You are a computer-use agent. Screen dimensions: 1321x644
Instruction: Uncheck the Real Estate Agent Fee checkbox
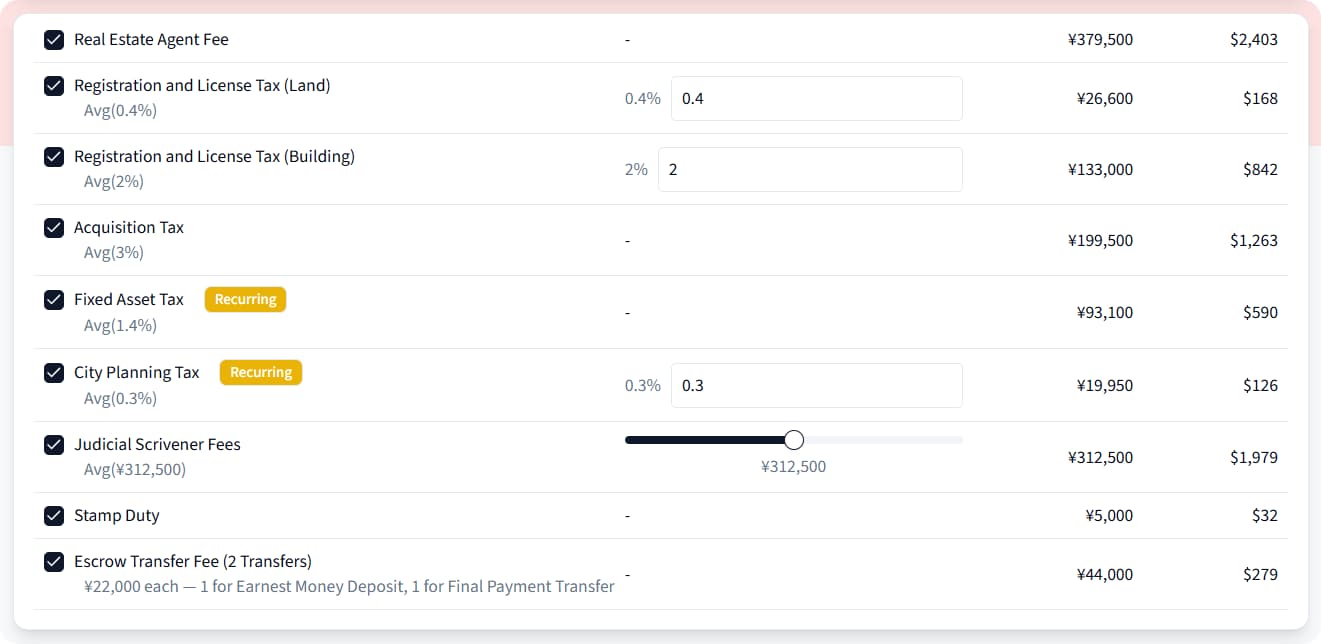(x=54, y=40)
